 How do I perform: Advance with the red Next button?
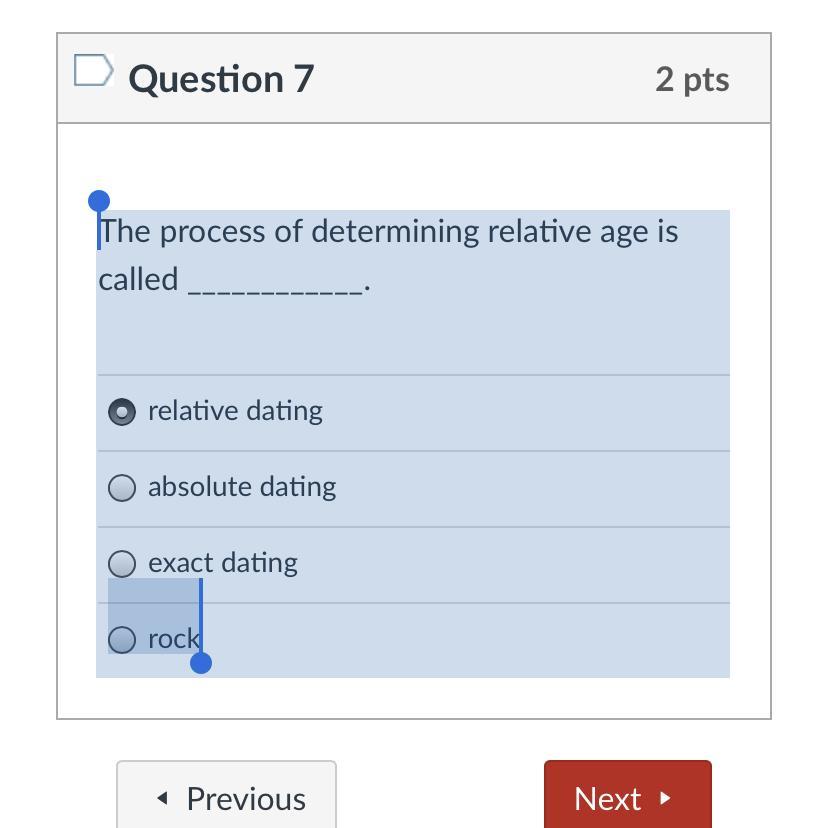coord(628,795)
